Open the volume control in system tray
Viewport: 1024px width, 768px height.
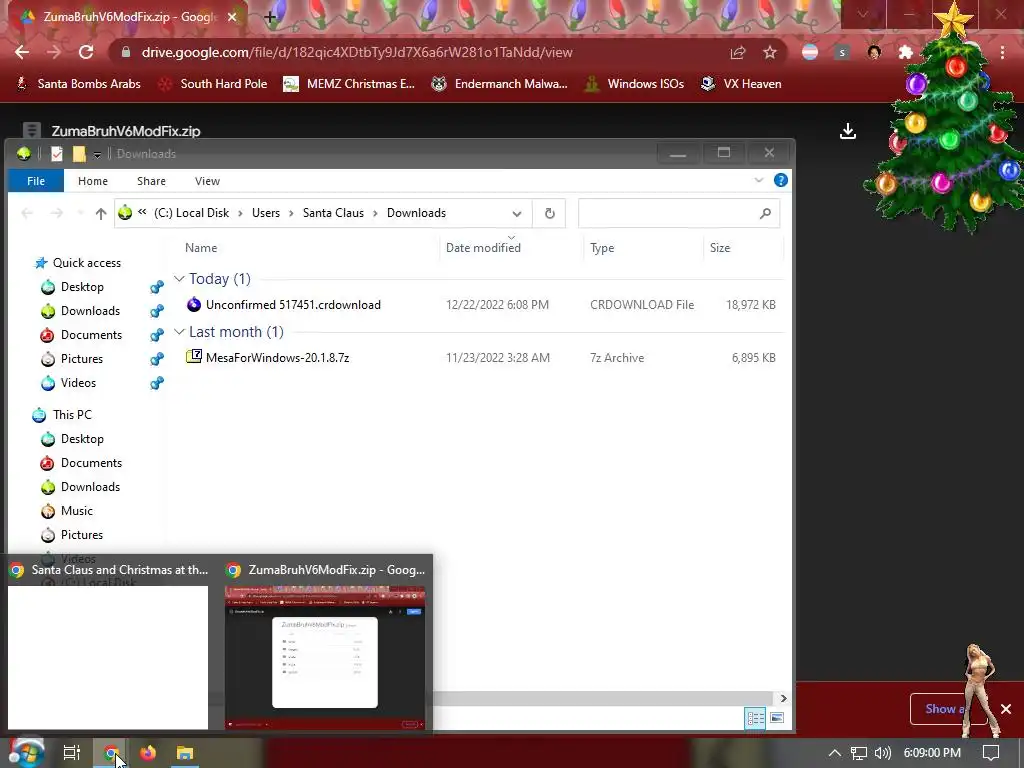882,753
